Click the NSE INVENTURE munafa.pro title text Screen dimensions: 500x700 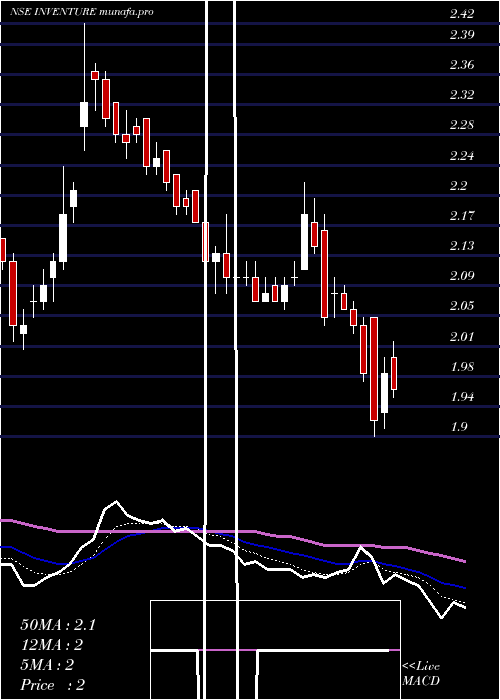click(x=82, y=12)
